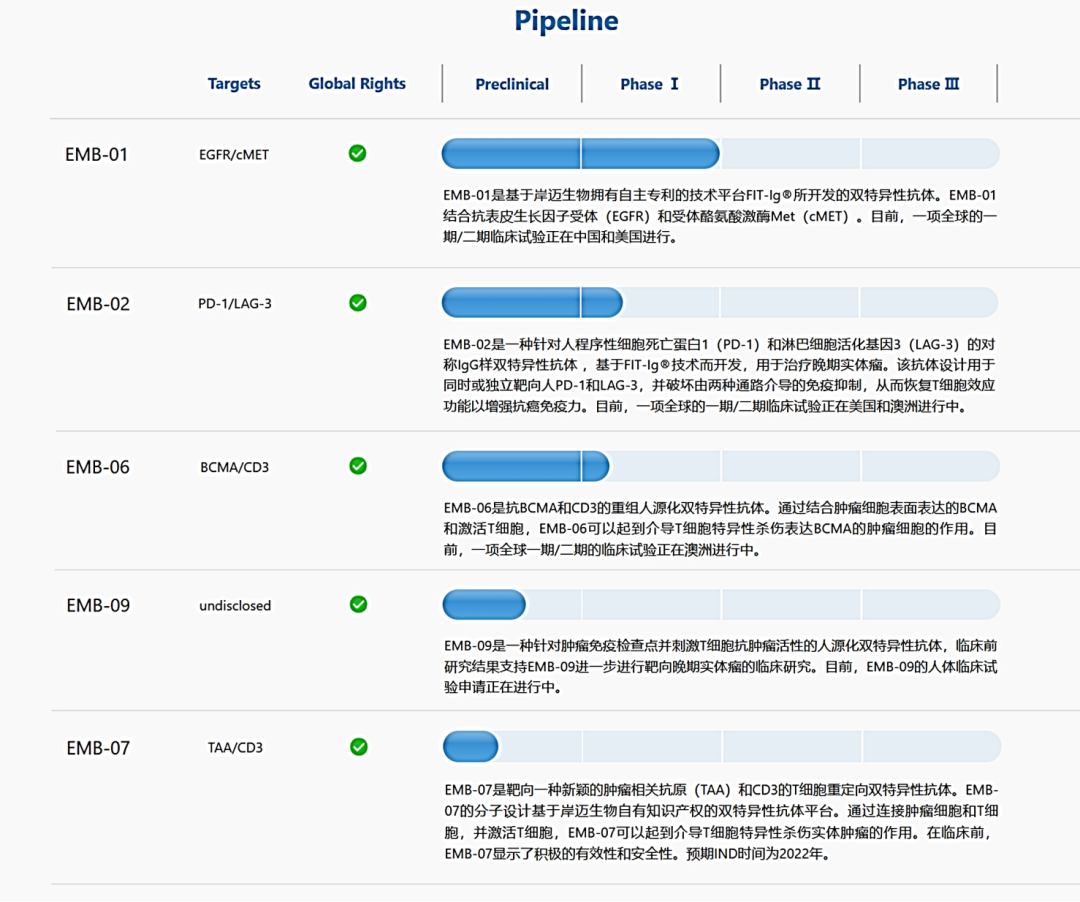Select the Phase II column header
Screen dimensions: 1080x902
pos(790,84)
